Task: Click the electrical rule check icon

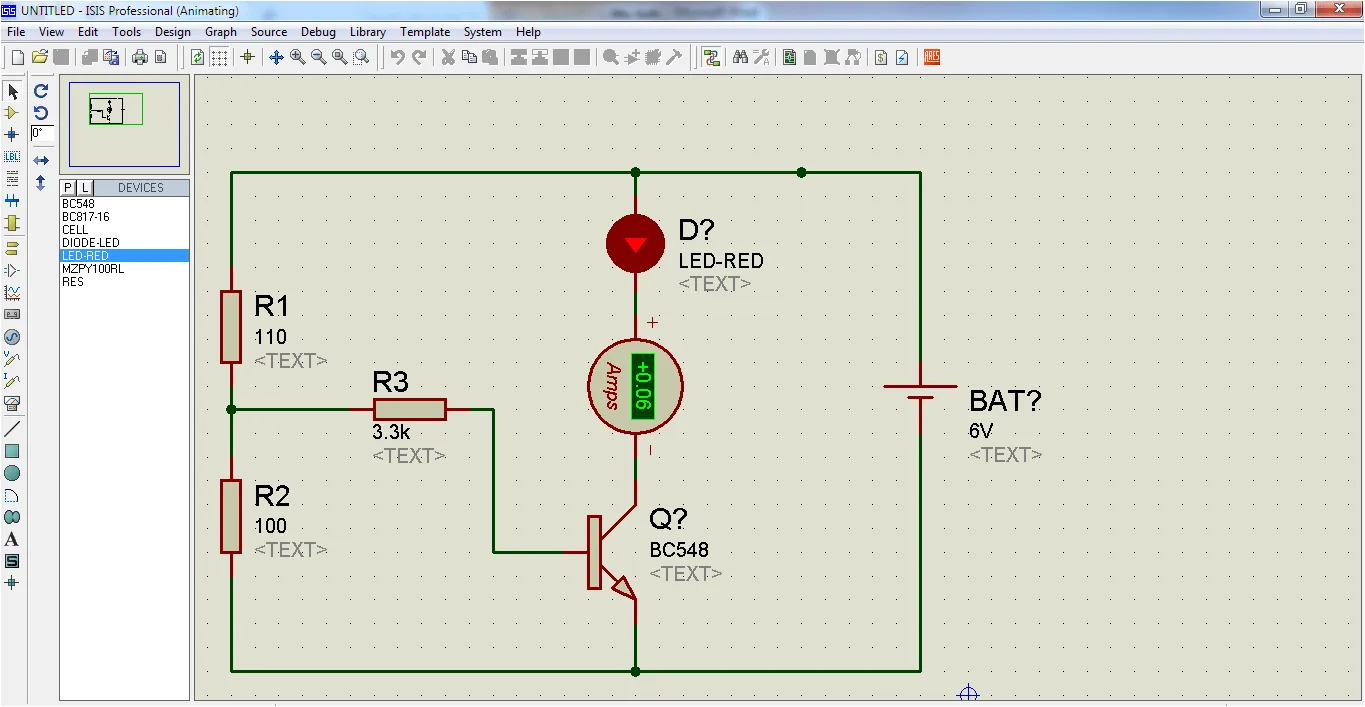Action: (902, 57)
